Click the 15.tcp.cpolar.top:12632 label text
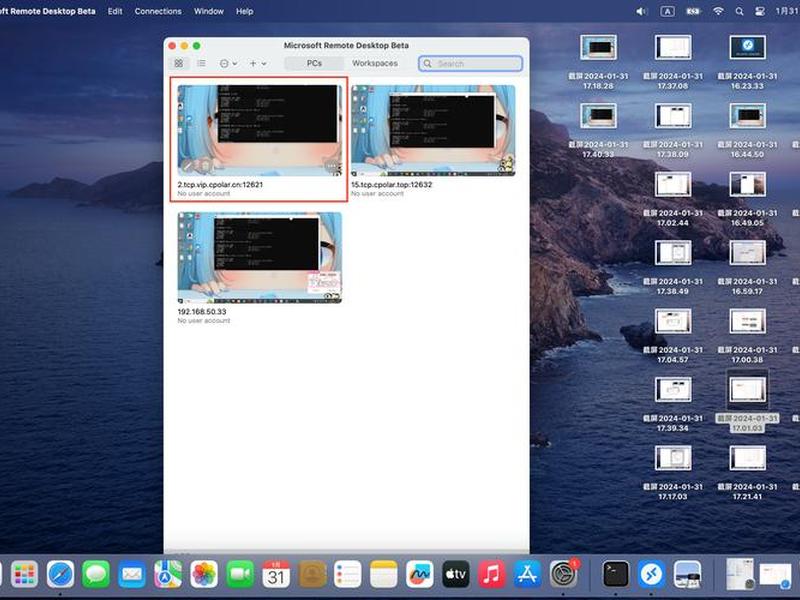 click(391, 185)
